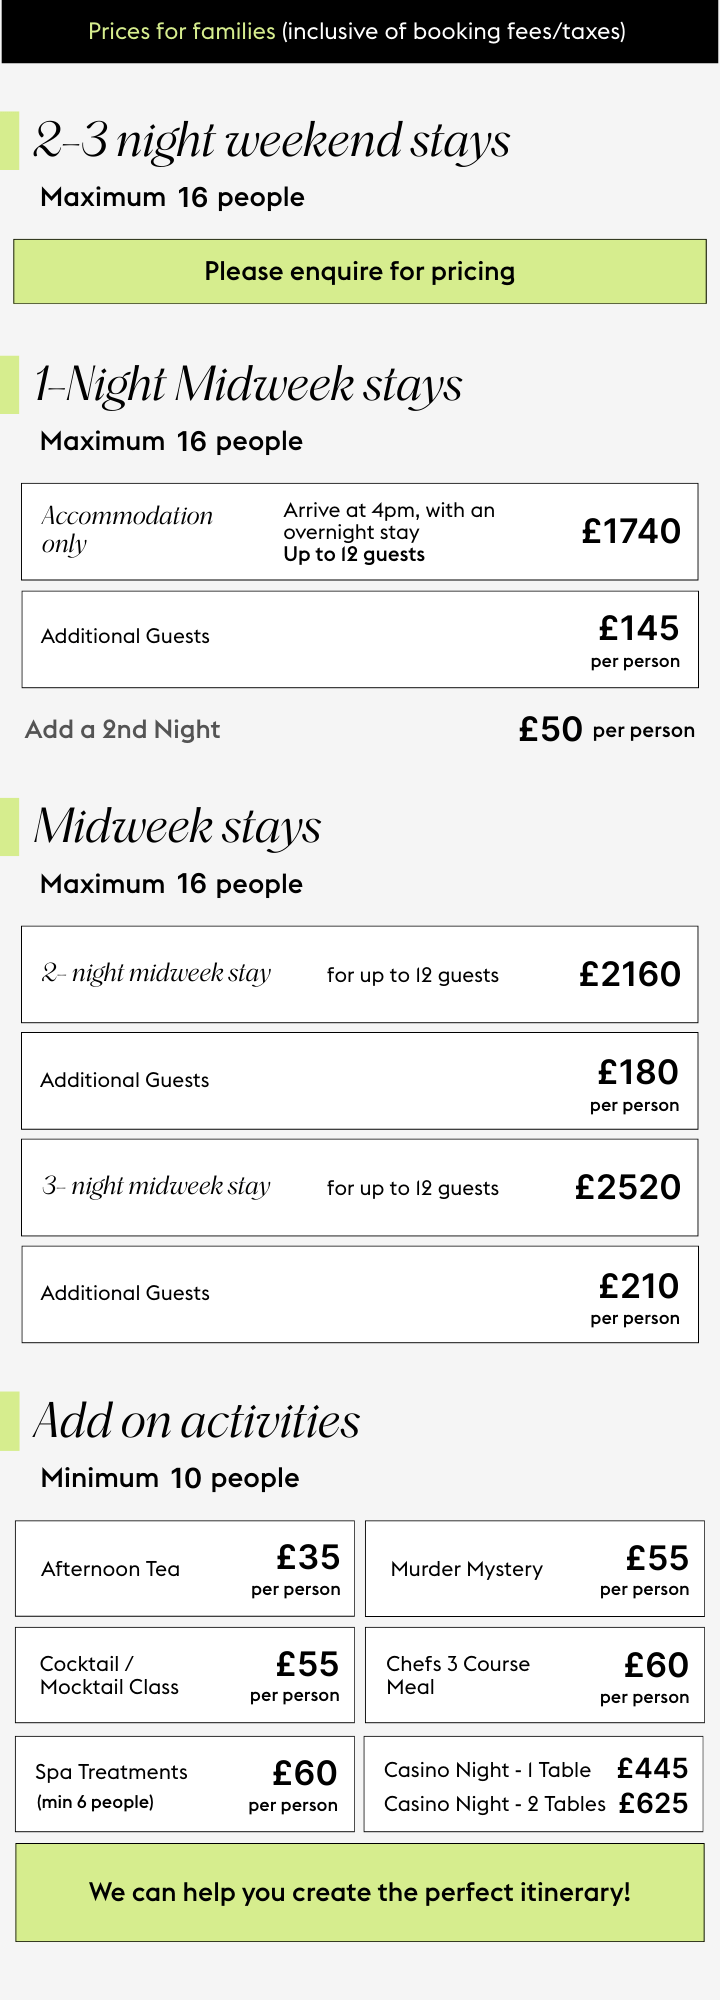The height and width of the screenshot is (2000, 720).
Task: Select the Accommodation only £1740 row
Action: (360, 532)
